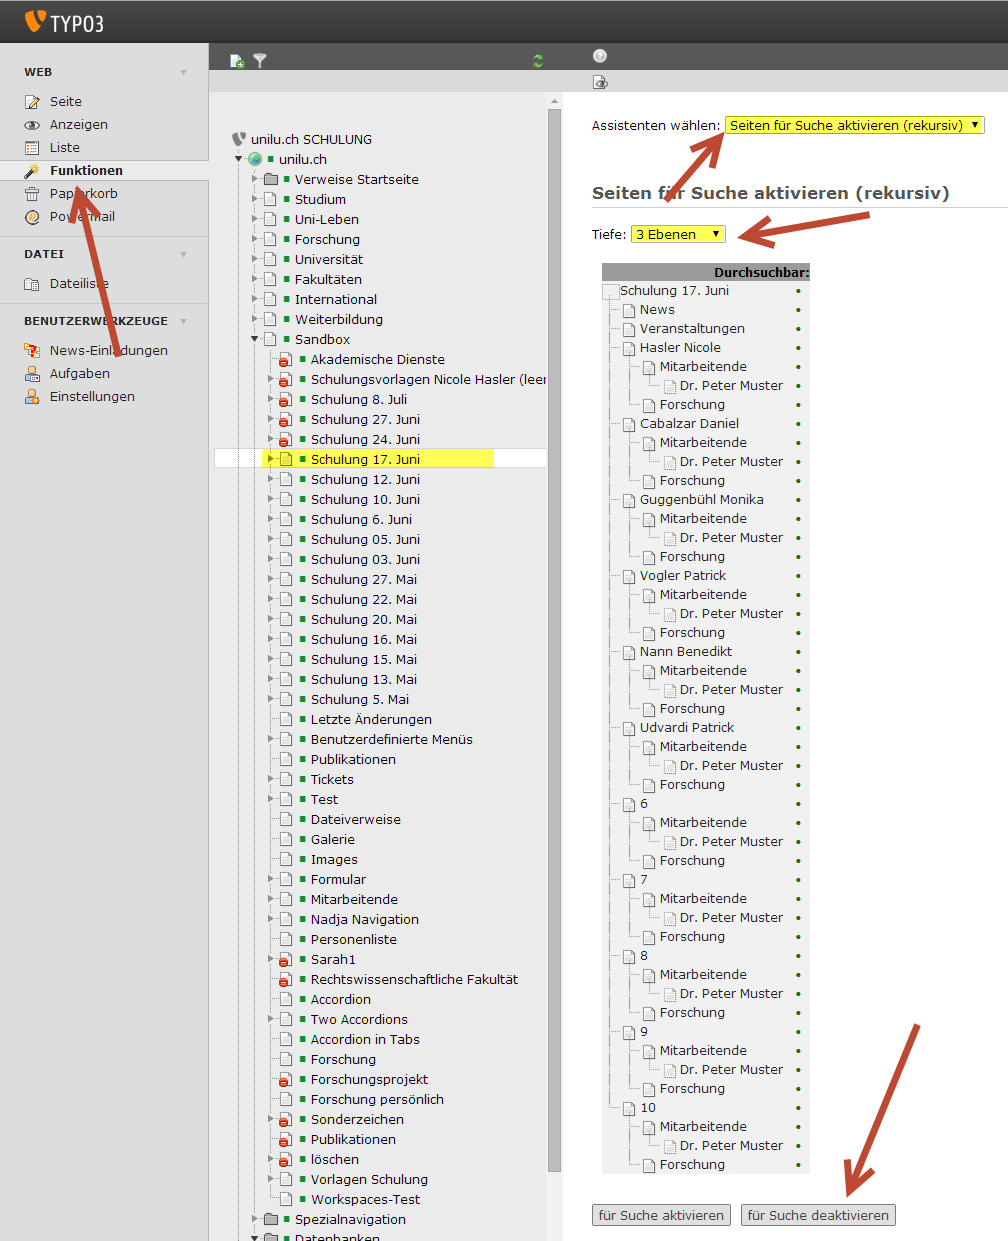Click the page icon of Schulung 17. Juni

pos(286,459)
